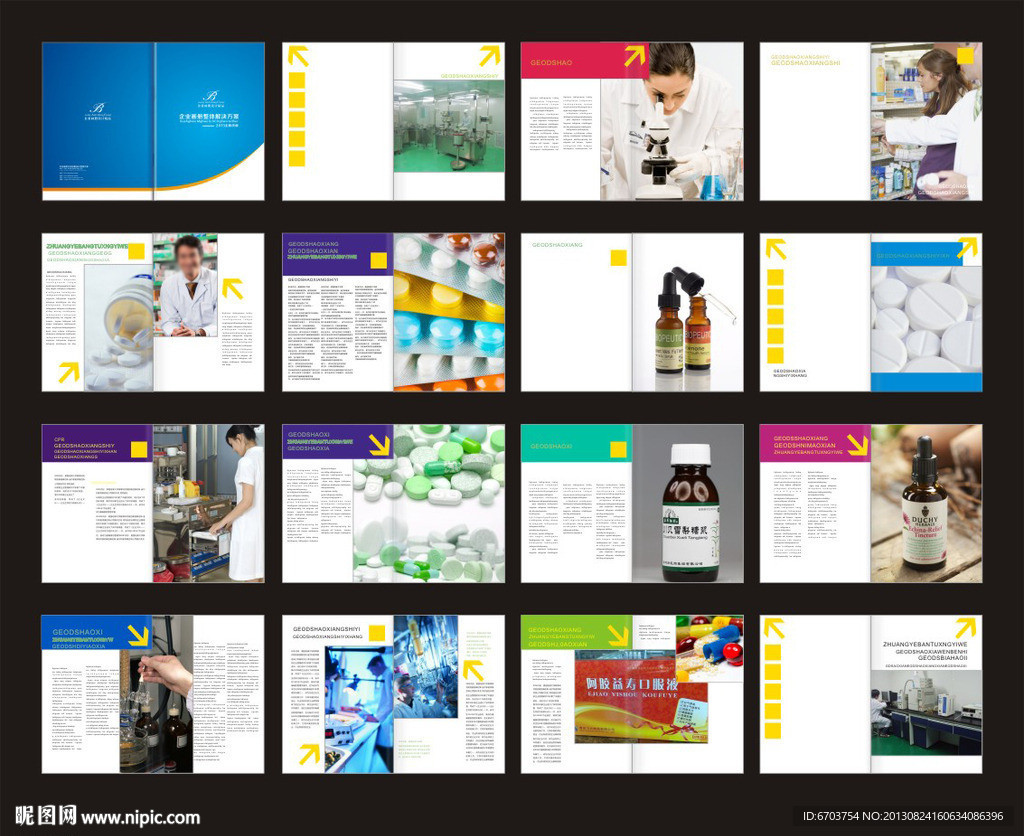Viewport: 1024px width, 836px height.
Task: Select the purple GEODSHAOXIANG header block
Action: click(338, 253)
